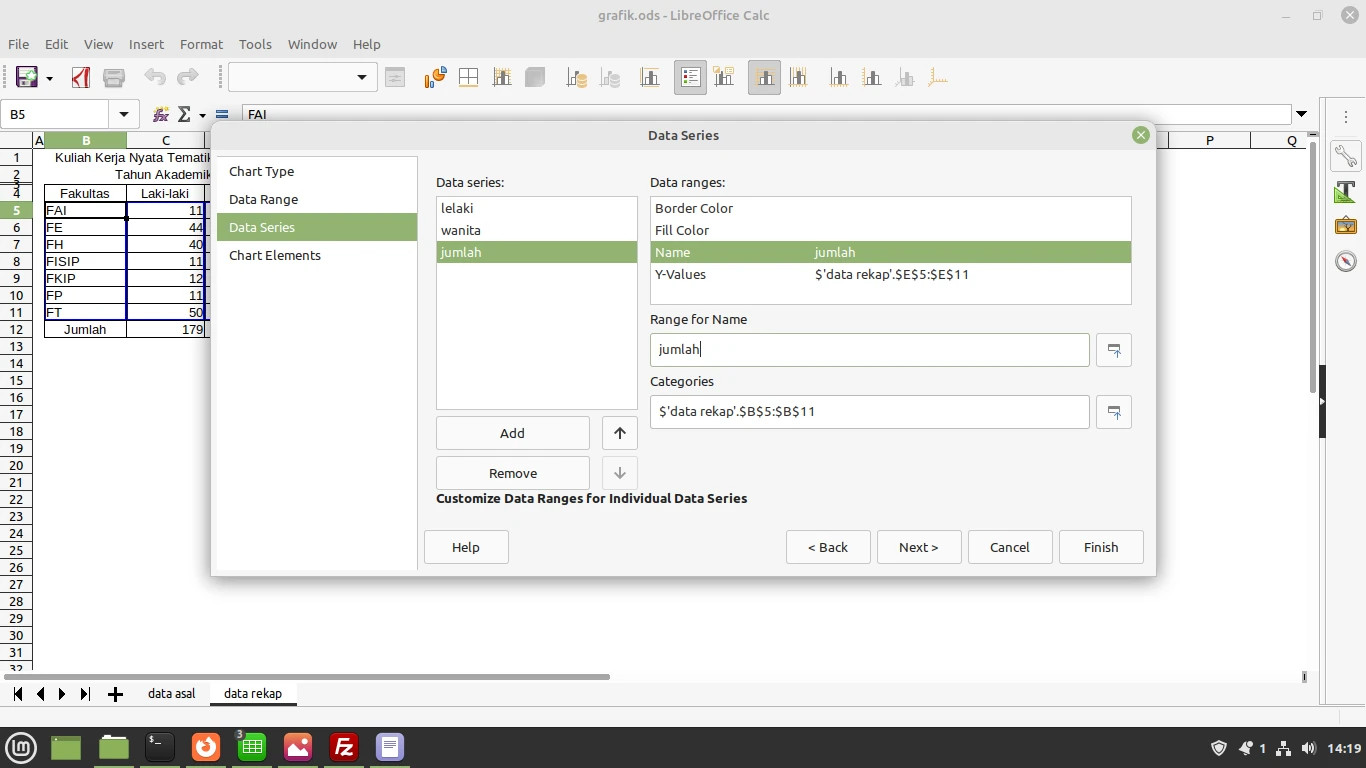Select the wanita data series
Screen dimensions: 1366x768
(537, 230)
